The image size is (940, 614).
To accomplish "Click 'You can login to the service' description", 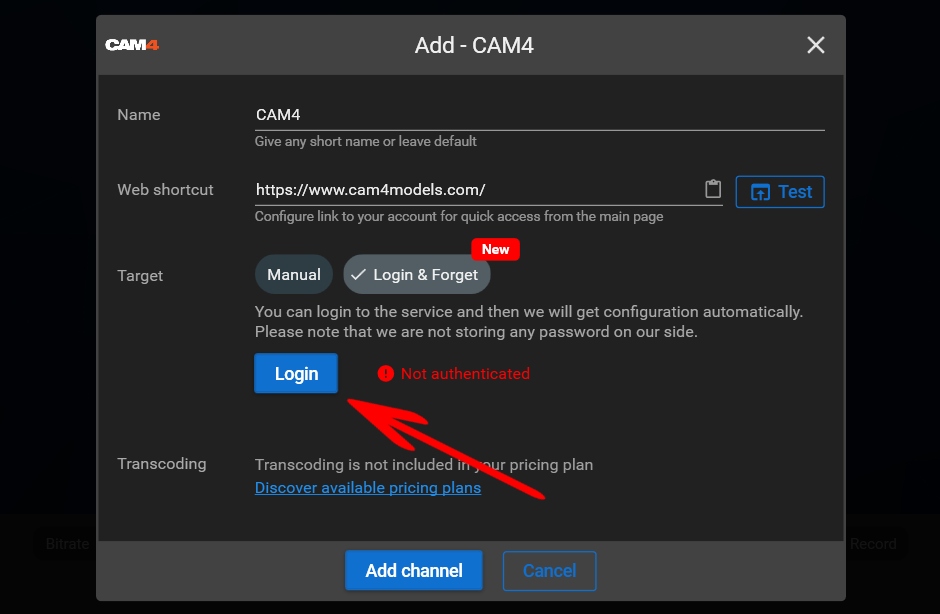I will (x=529, y=322).
